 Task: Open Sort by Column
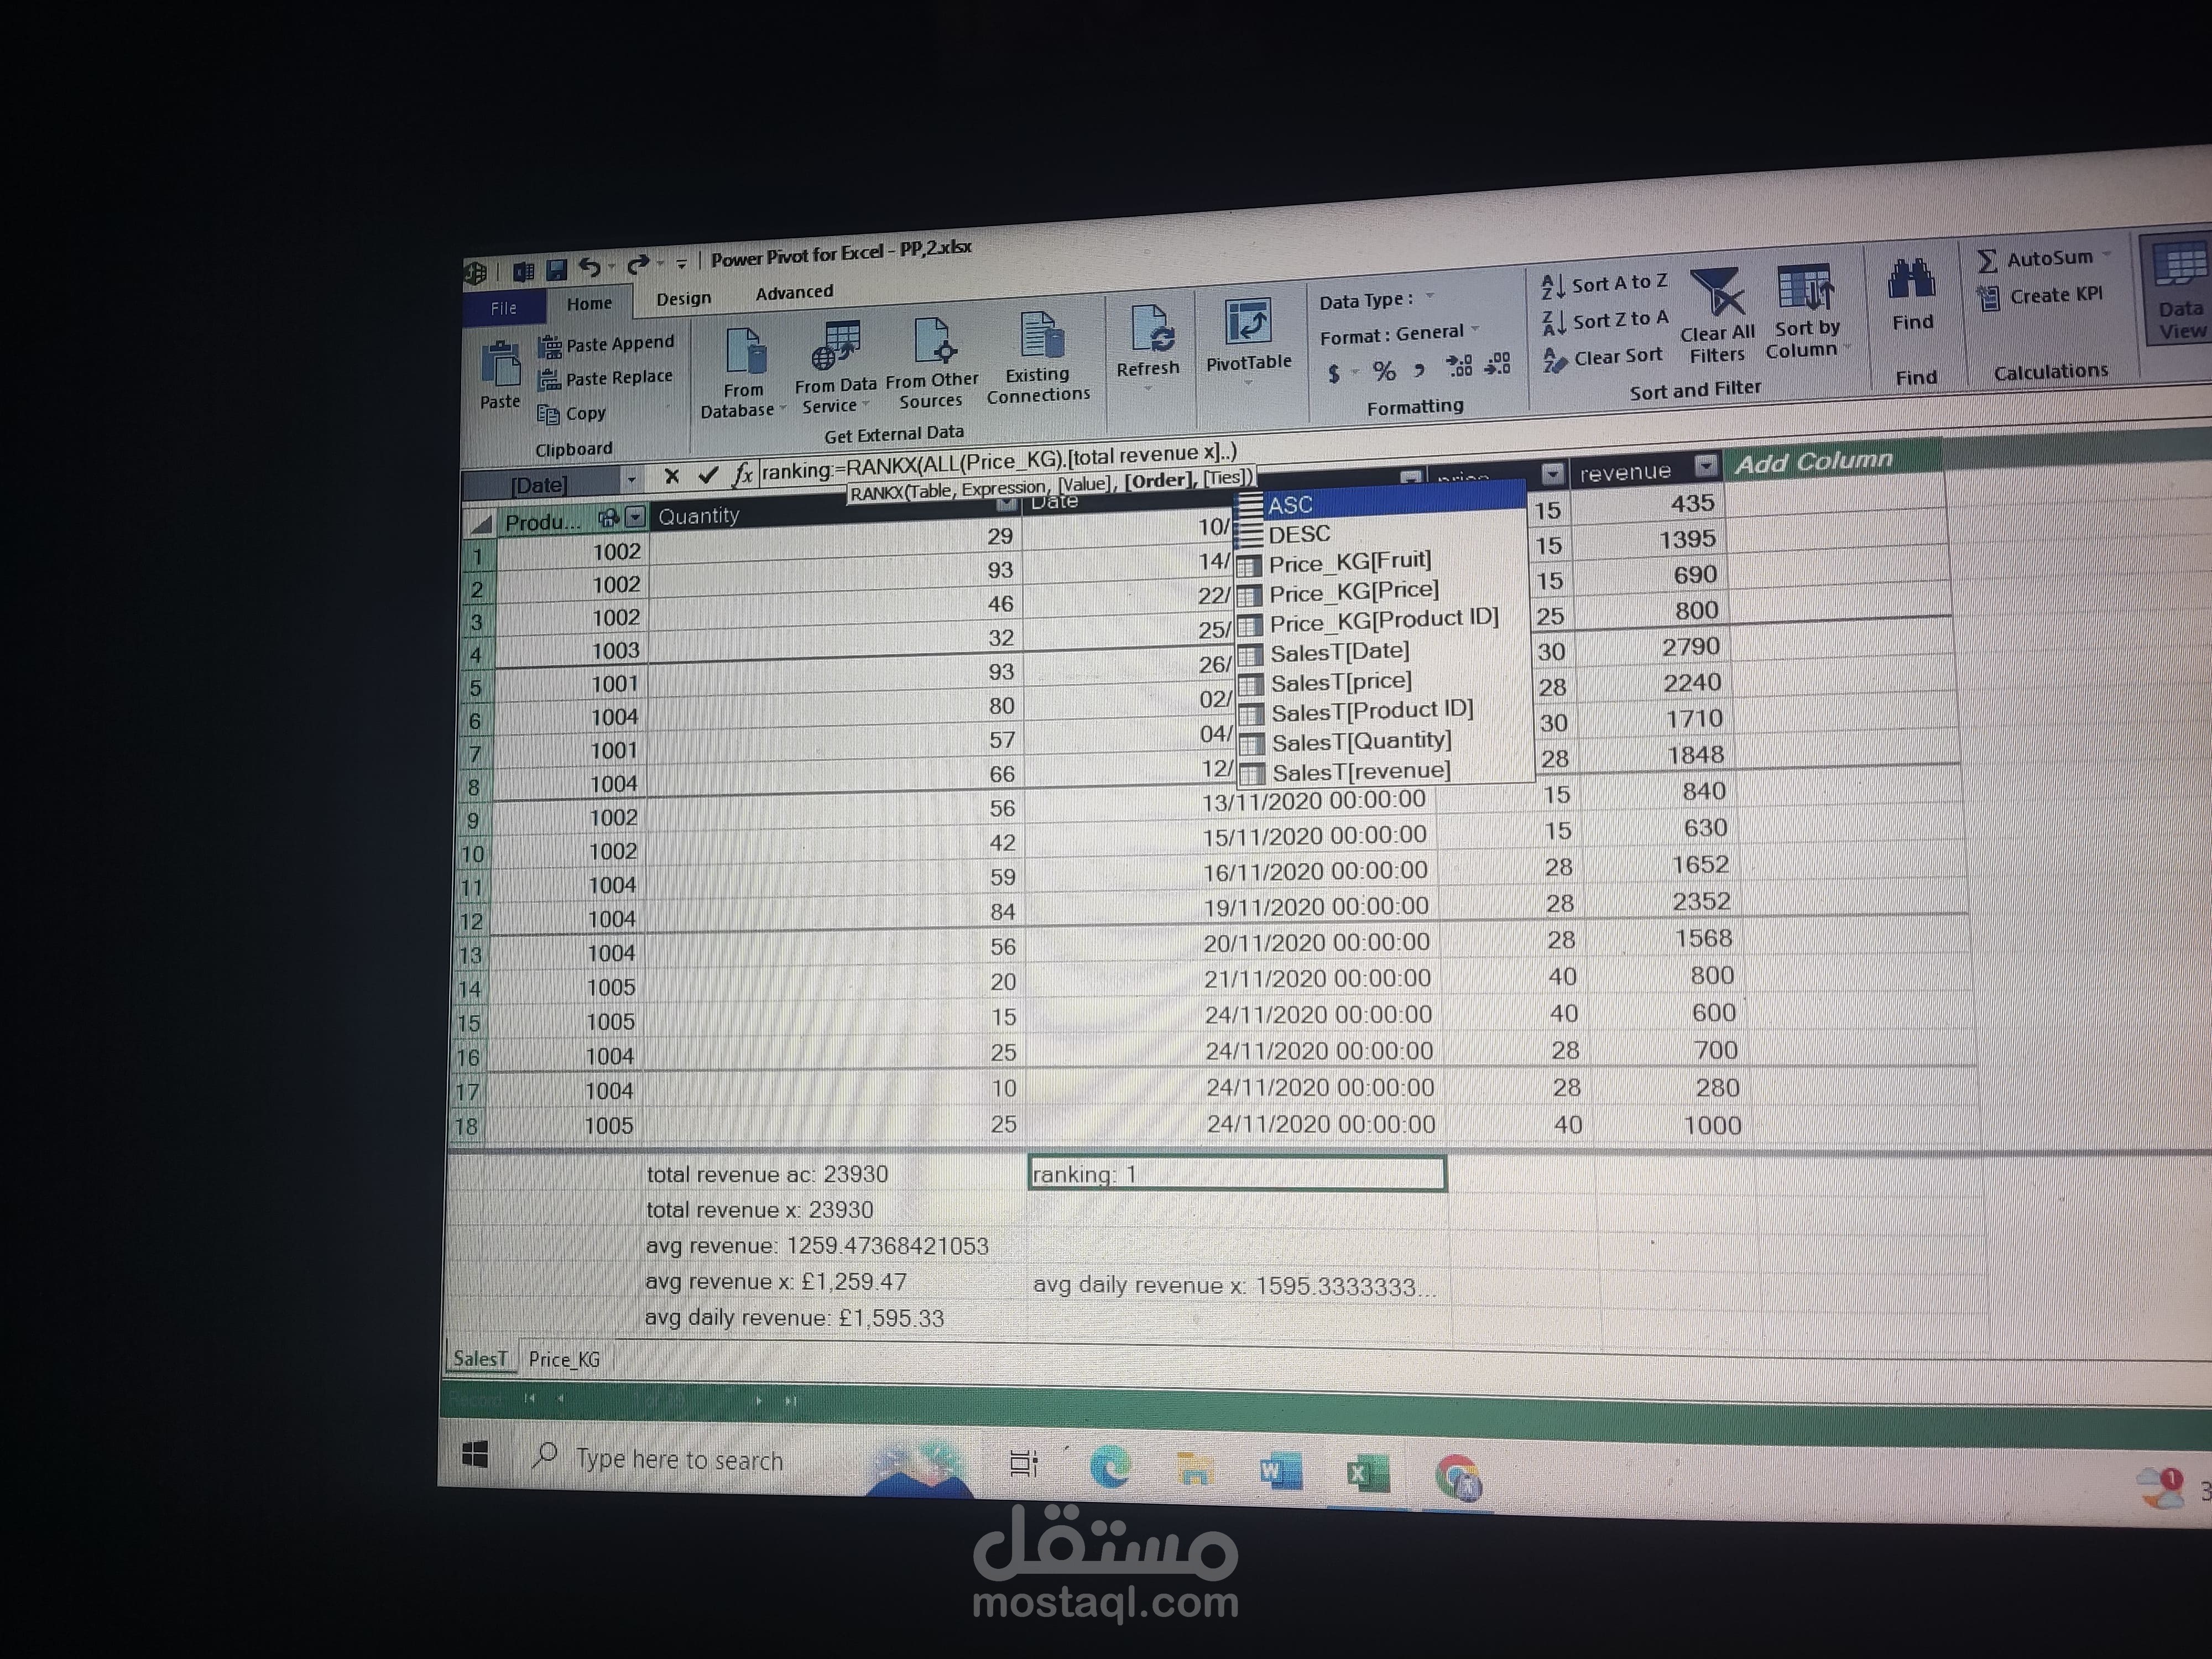[x=1804, y=311]
